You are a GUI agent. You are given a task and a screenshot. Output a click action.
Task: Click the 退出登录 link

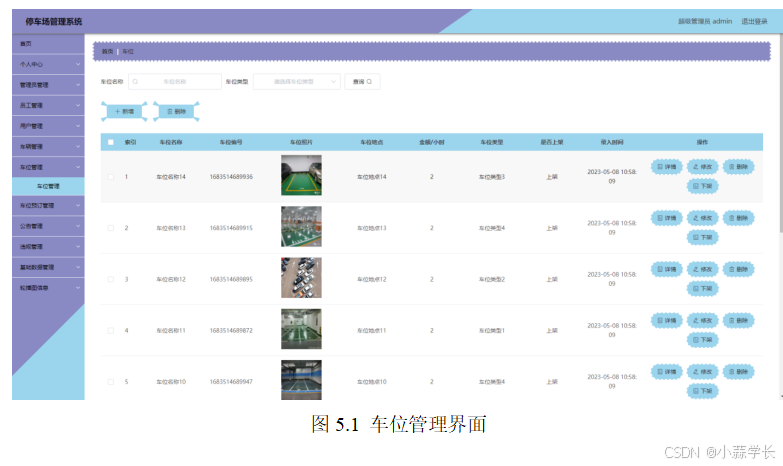(754, 21)
